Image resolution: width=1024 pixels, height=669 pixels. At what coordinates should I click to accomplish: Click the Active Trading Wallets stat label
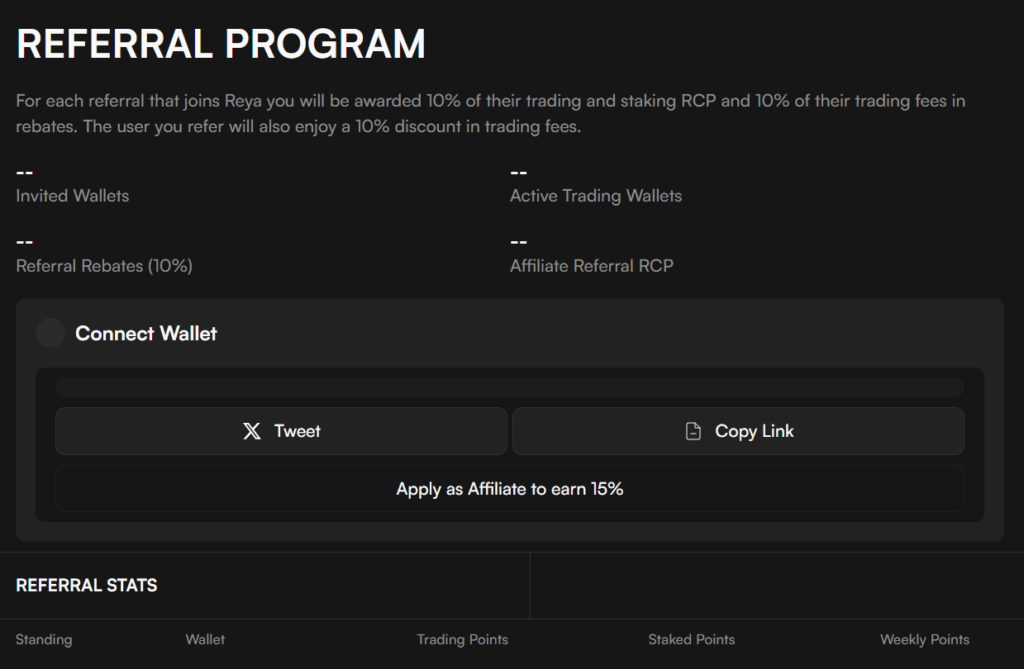[x=595, y=196]
